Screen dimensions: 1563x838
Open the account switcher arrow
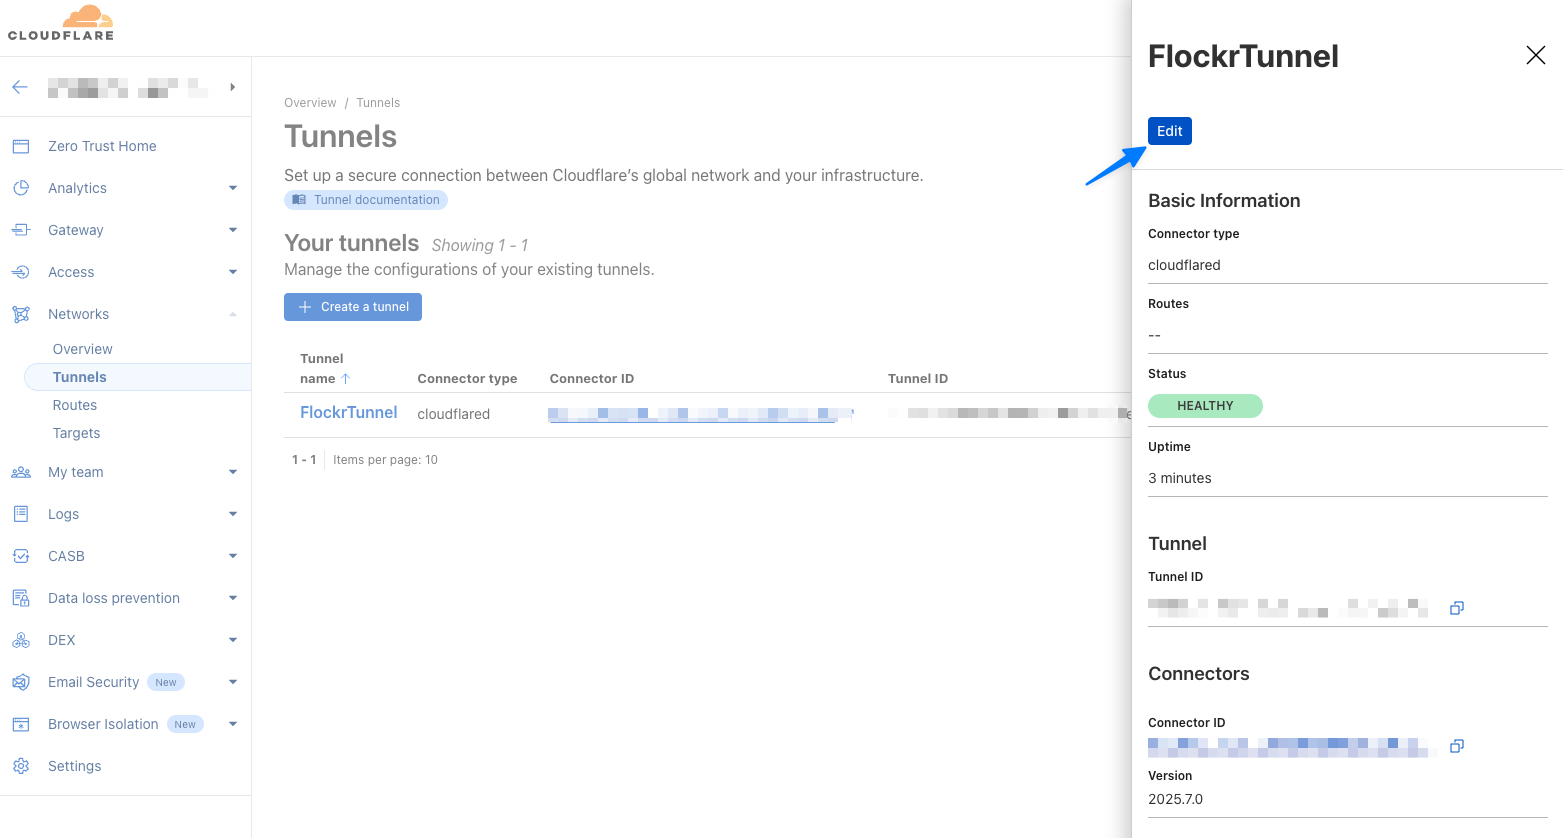click(x=232, y=87)
